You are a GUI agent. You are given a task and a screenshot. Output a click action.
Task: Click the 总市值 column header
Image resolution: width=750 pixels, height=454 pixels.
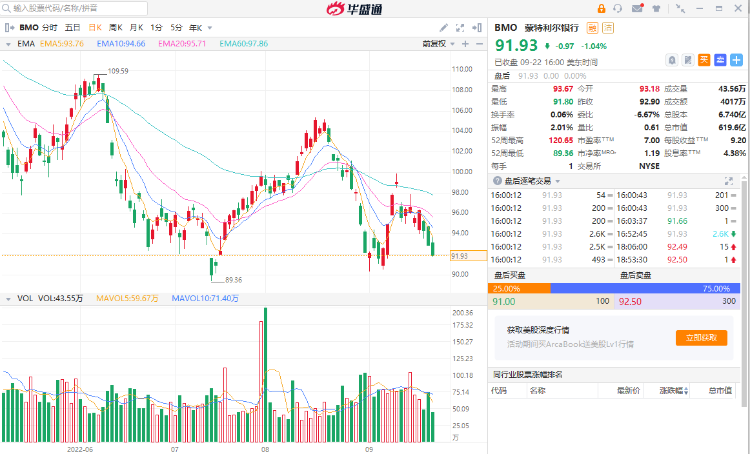720,390
